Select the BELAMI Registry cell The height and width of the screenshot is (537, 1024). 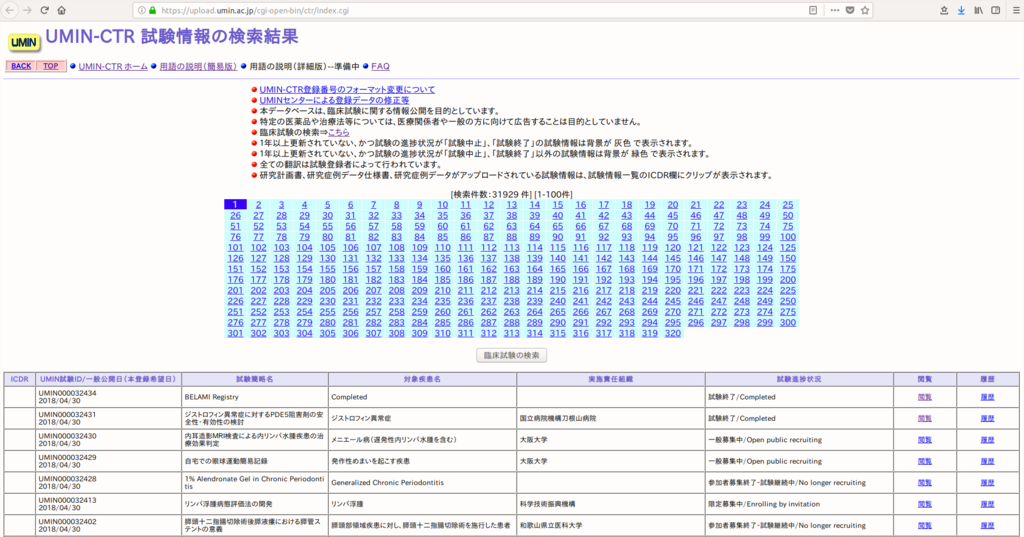click(255, 397)
